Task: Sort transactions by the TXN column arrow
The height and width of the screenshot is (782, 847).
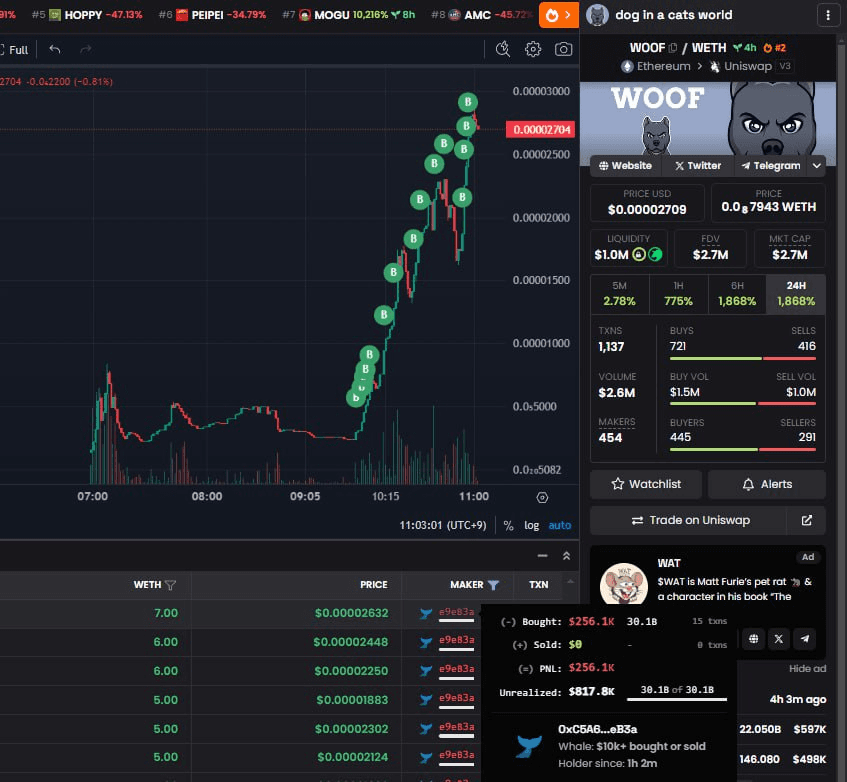Action: coord(570,582)
